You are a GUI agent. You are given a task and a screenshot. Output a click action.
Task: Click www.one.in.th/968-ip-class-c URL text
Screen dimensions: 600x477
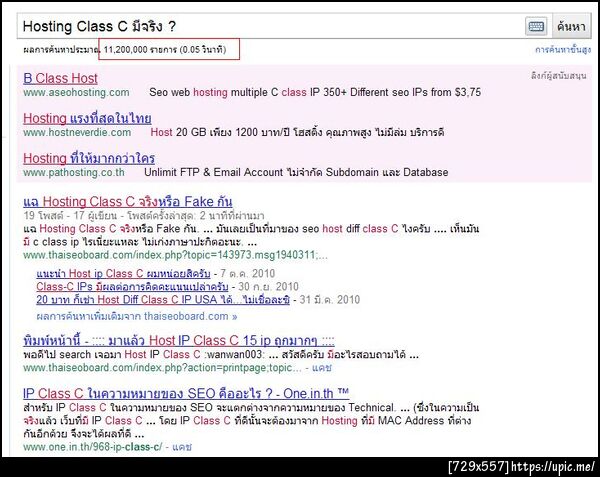click(x=93, y=447)
